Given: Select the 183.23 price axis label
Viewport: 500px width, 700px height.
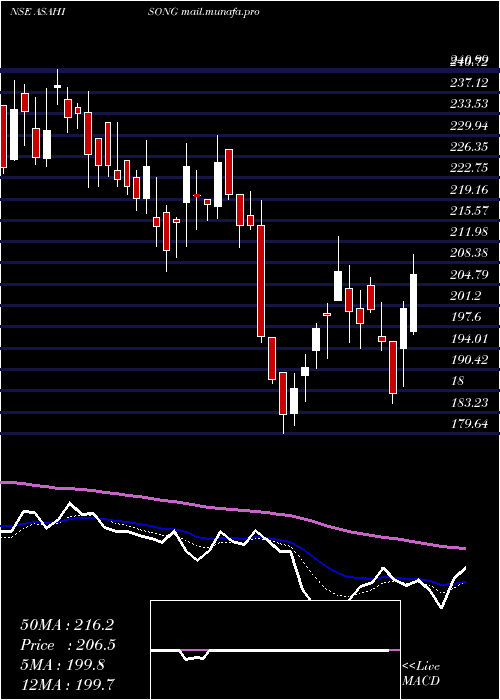Looking at the screenshot, I should coord(468,403).
